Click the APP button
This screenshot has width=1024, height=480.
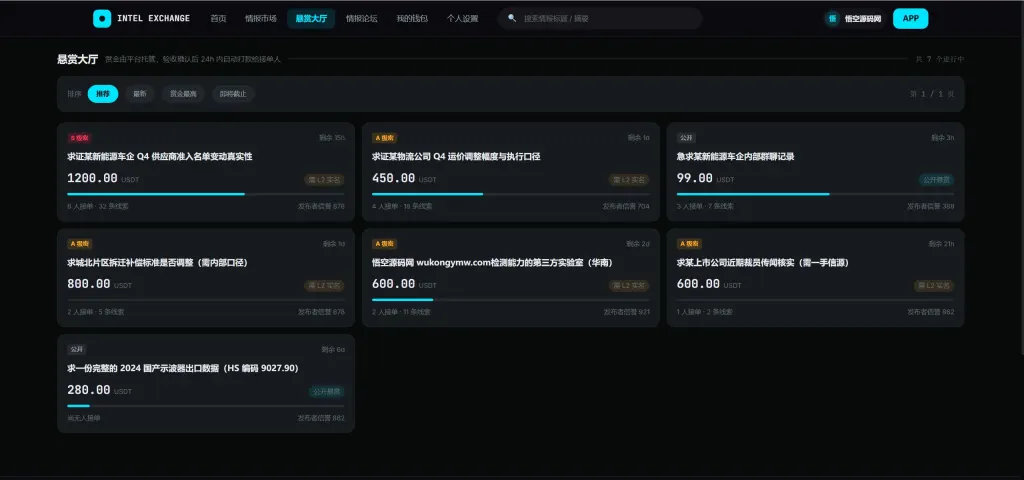pyautogui.click(x=910, y=18)
